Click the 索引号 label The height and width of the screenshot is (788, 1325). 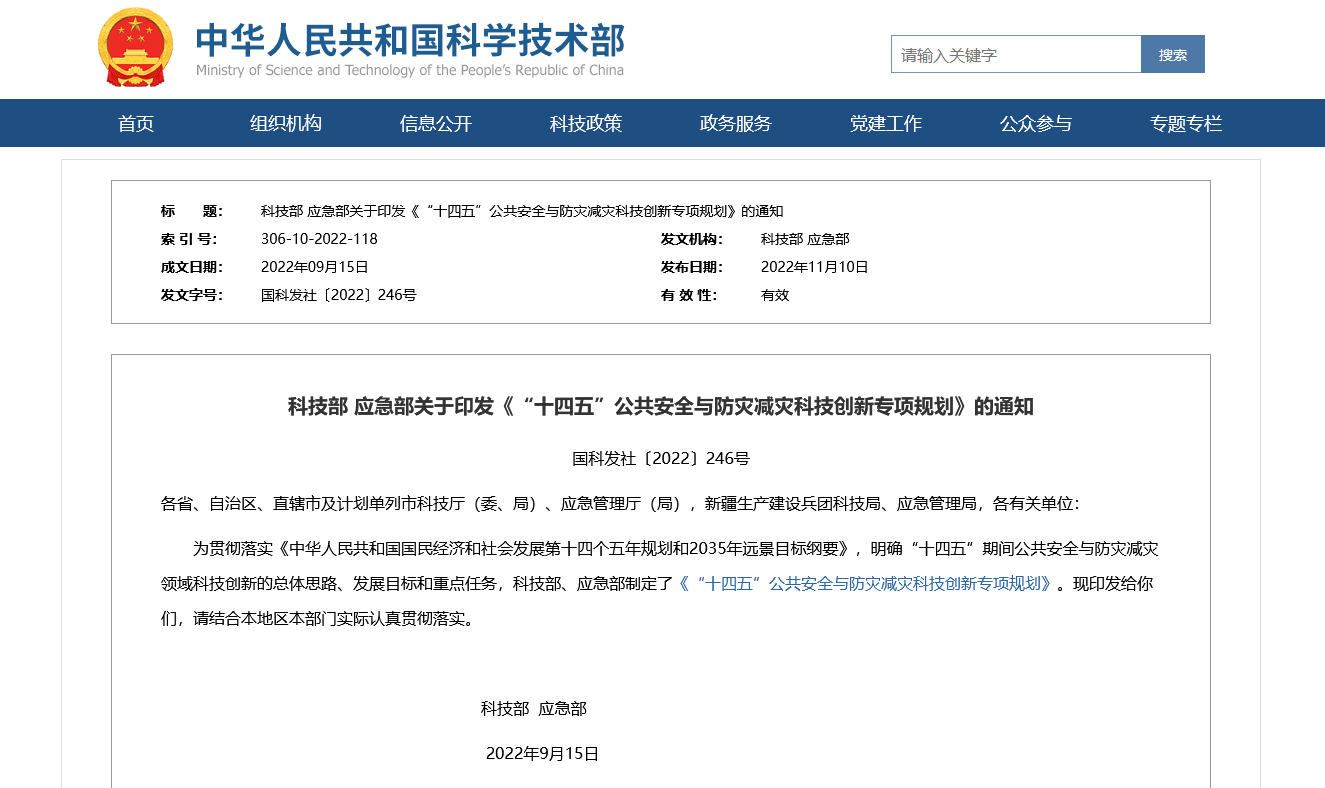tap(189, 239)
